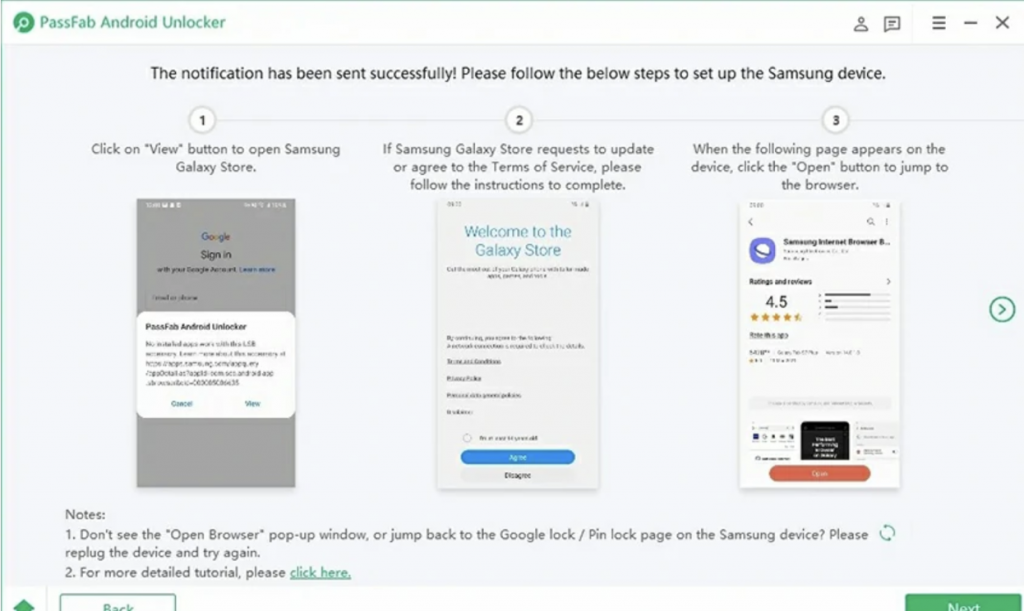The height and width of the screenshot is (611, 1024).
Task: Click the orange Open button in the screenshot
Action: [819, 473]
